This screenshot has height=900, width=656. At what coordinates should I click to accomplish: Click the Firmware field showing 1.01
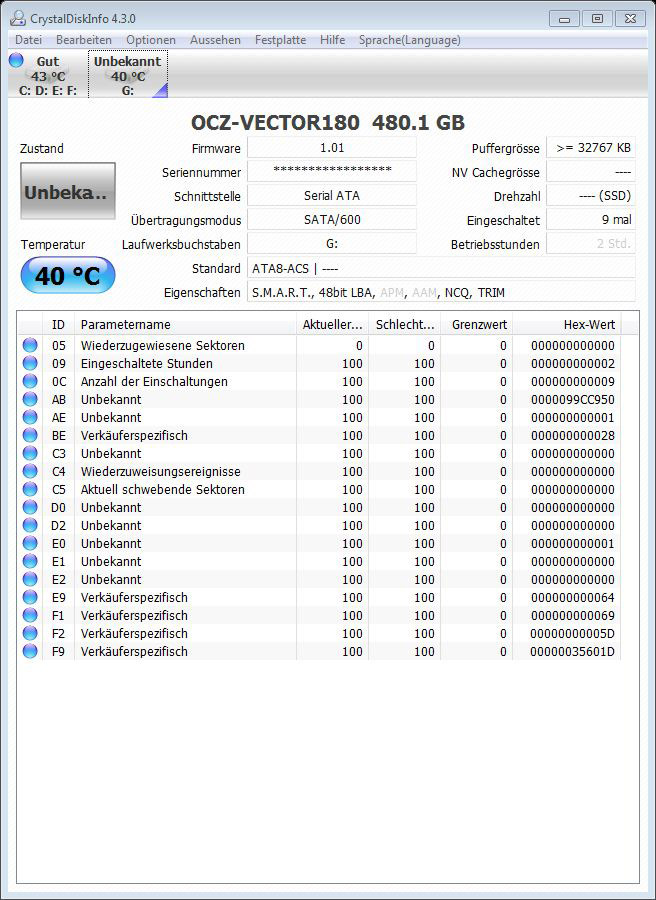tap(332, 148)
